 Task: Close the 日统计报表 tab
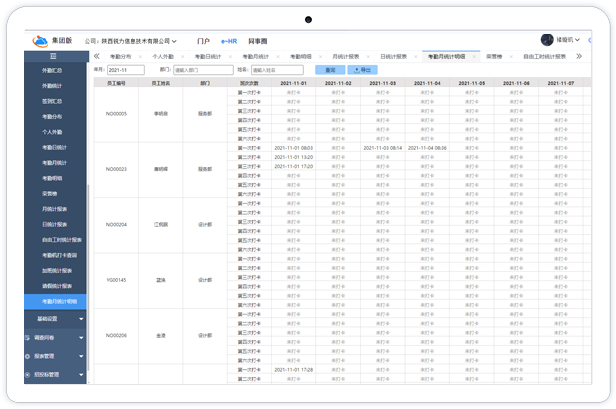point(416,57)
